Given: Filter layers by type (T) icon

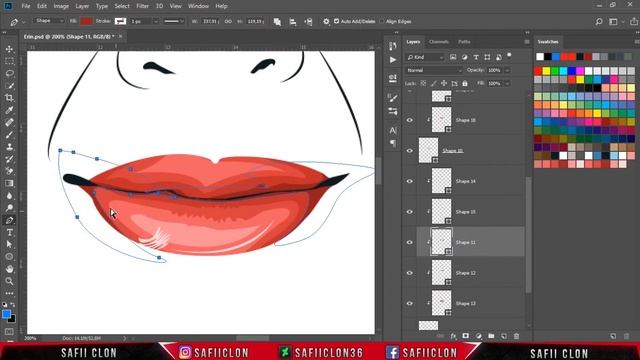Looking at the screenshot, I should pos(476,57).
